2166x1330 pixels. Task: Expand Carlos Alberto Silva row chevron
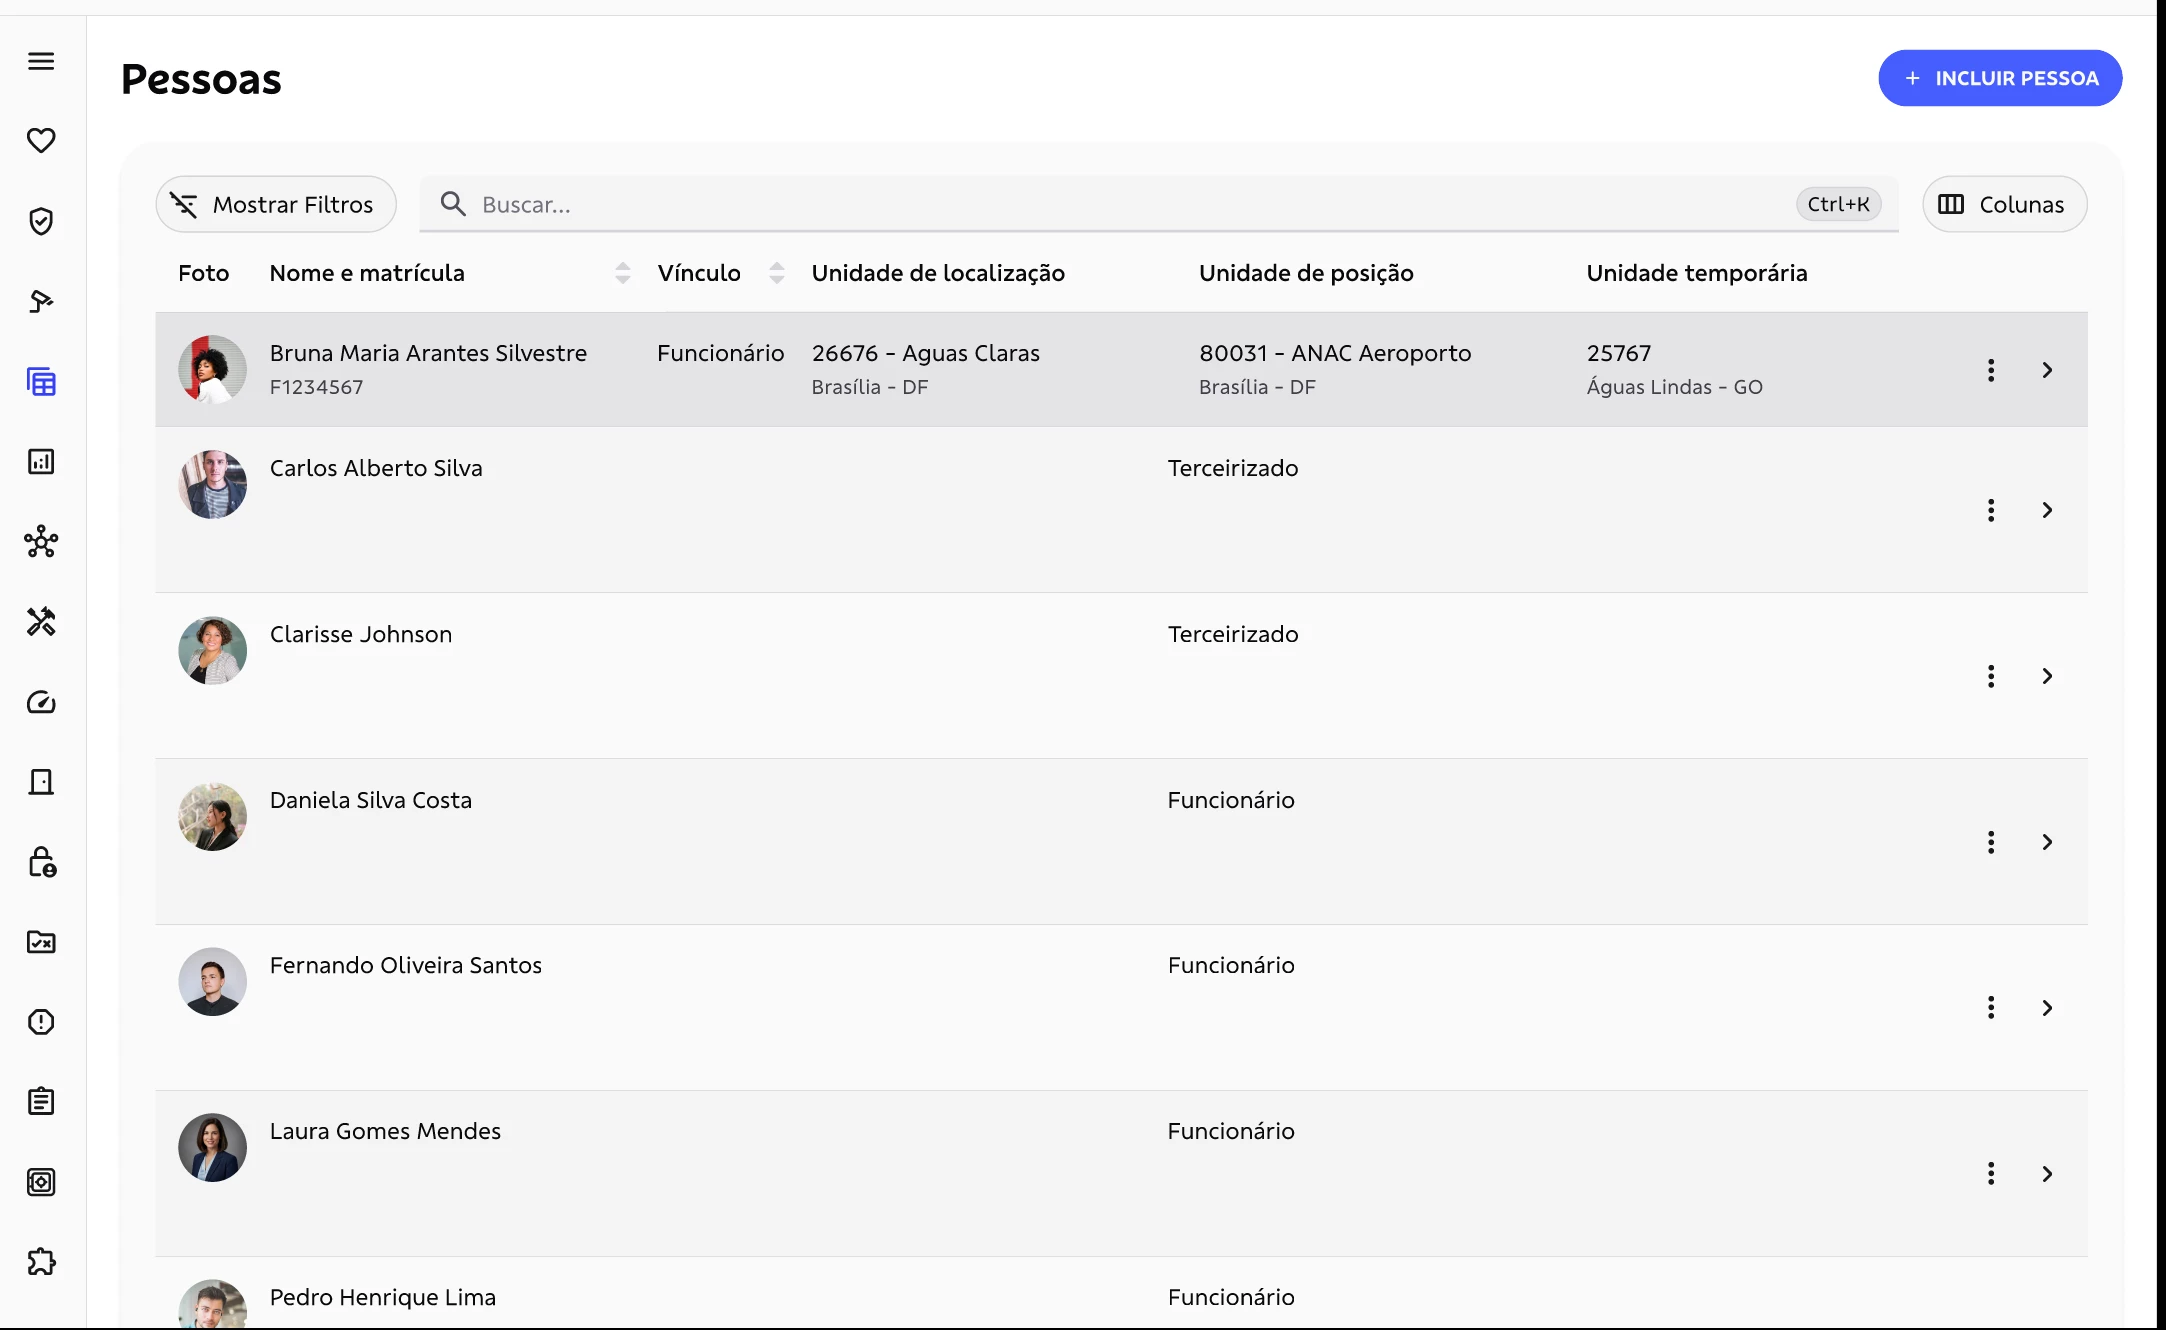pos(2047,510)
